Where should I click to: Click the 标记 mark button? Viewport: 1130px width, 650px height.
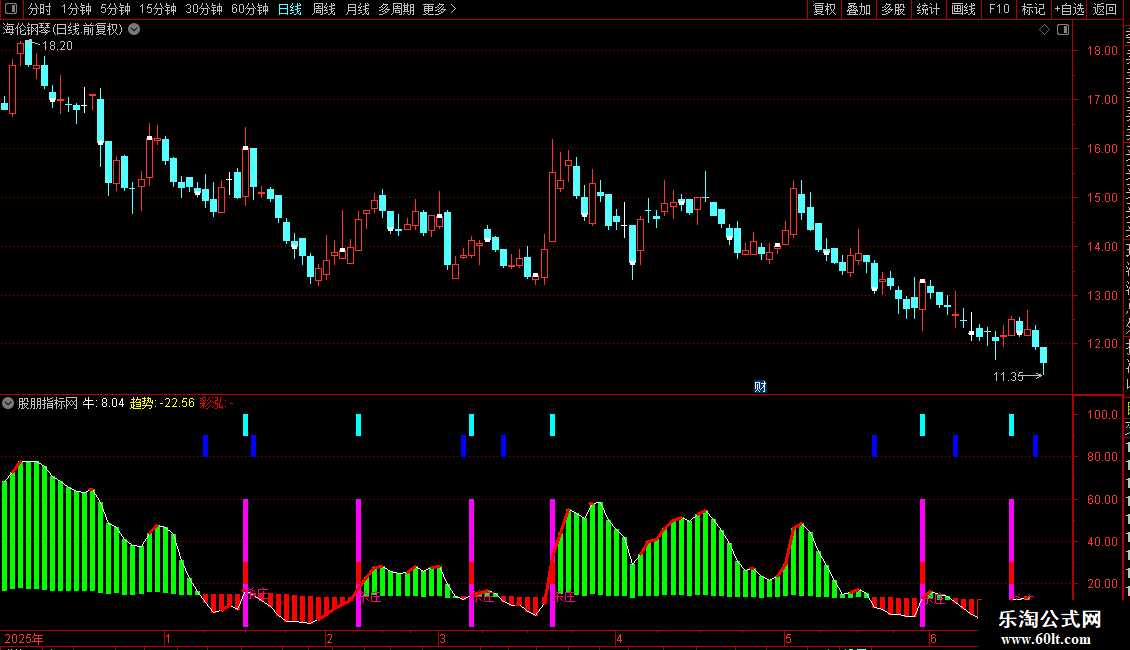[x=1033, y=9]
